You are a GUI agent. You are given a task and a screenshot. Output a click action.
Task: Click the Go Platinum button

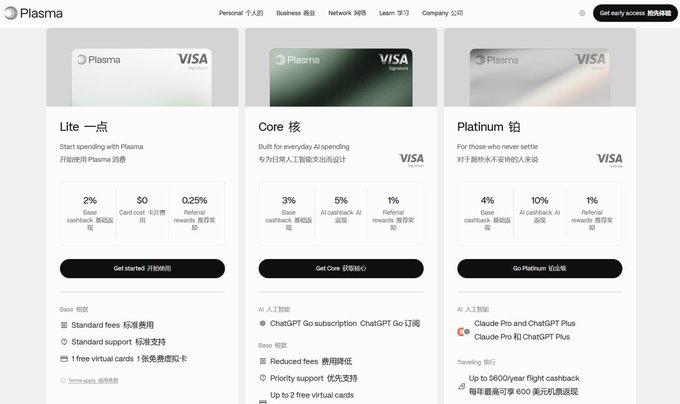pos(539,268)
